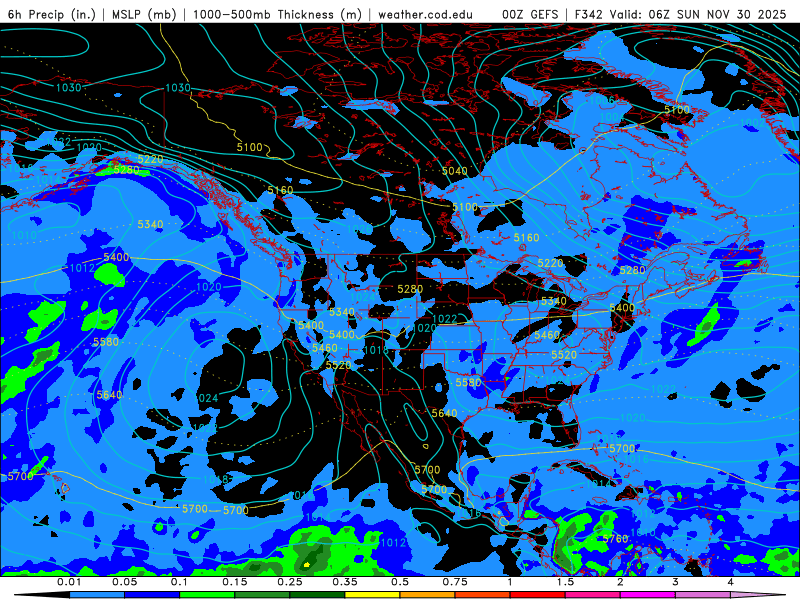Select the 0.25 legend value

pos(290,582)
